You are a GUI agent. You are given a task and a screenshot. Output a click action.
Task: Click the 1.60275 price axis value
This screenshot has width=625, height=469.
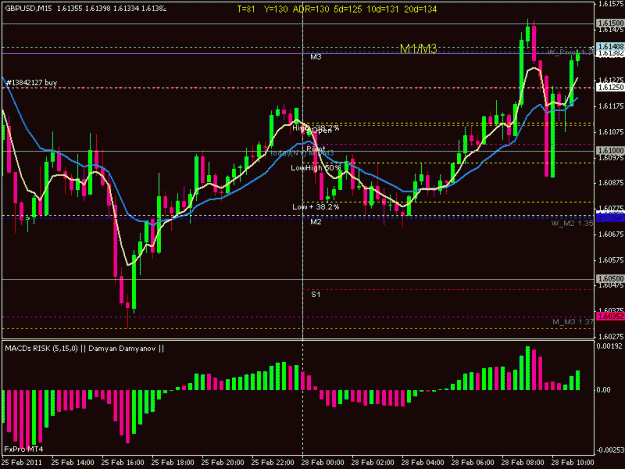click(x=611, y=337)
